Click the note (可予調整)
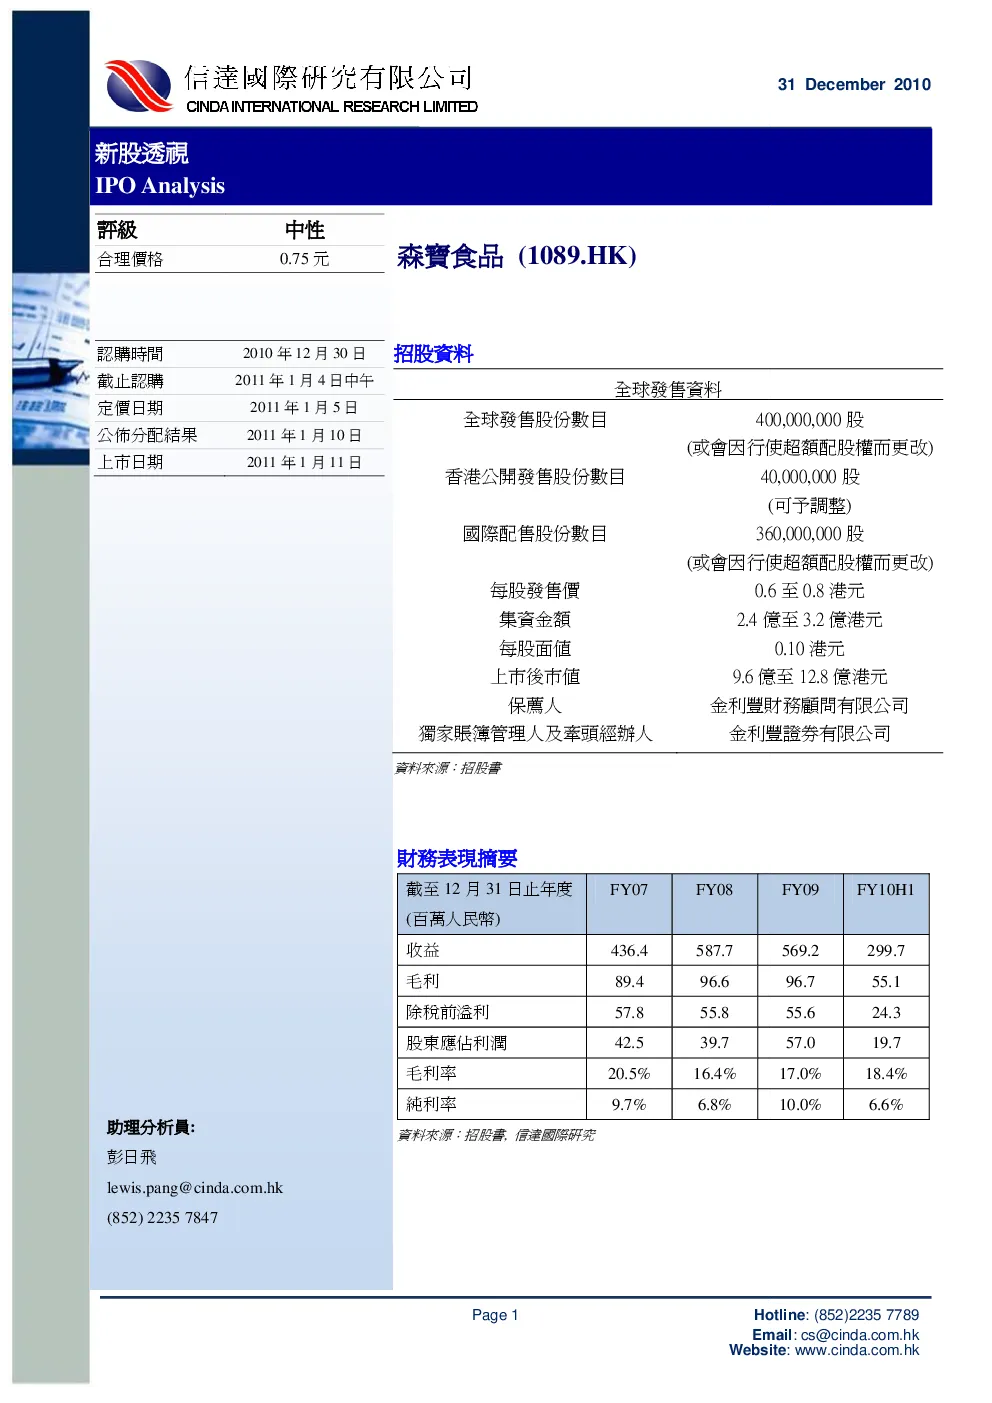Viewport: 992px width, 1403px height. pyautogui.click(x=810, y=506)
